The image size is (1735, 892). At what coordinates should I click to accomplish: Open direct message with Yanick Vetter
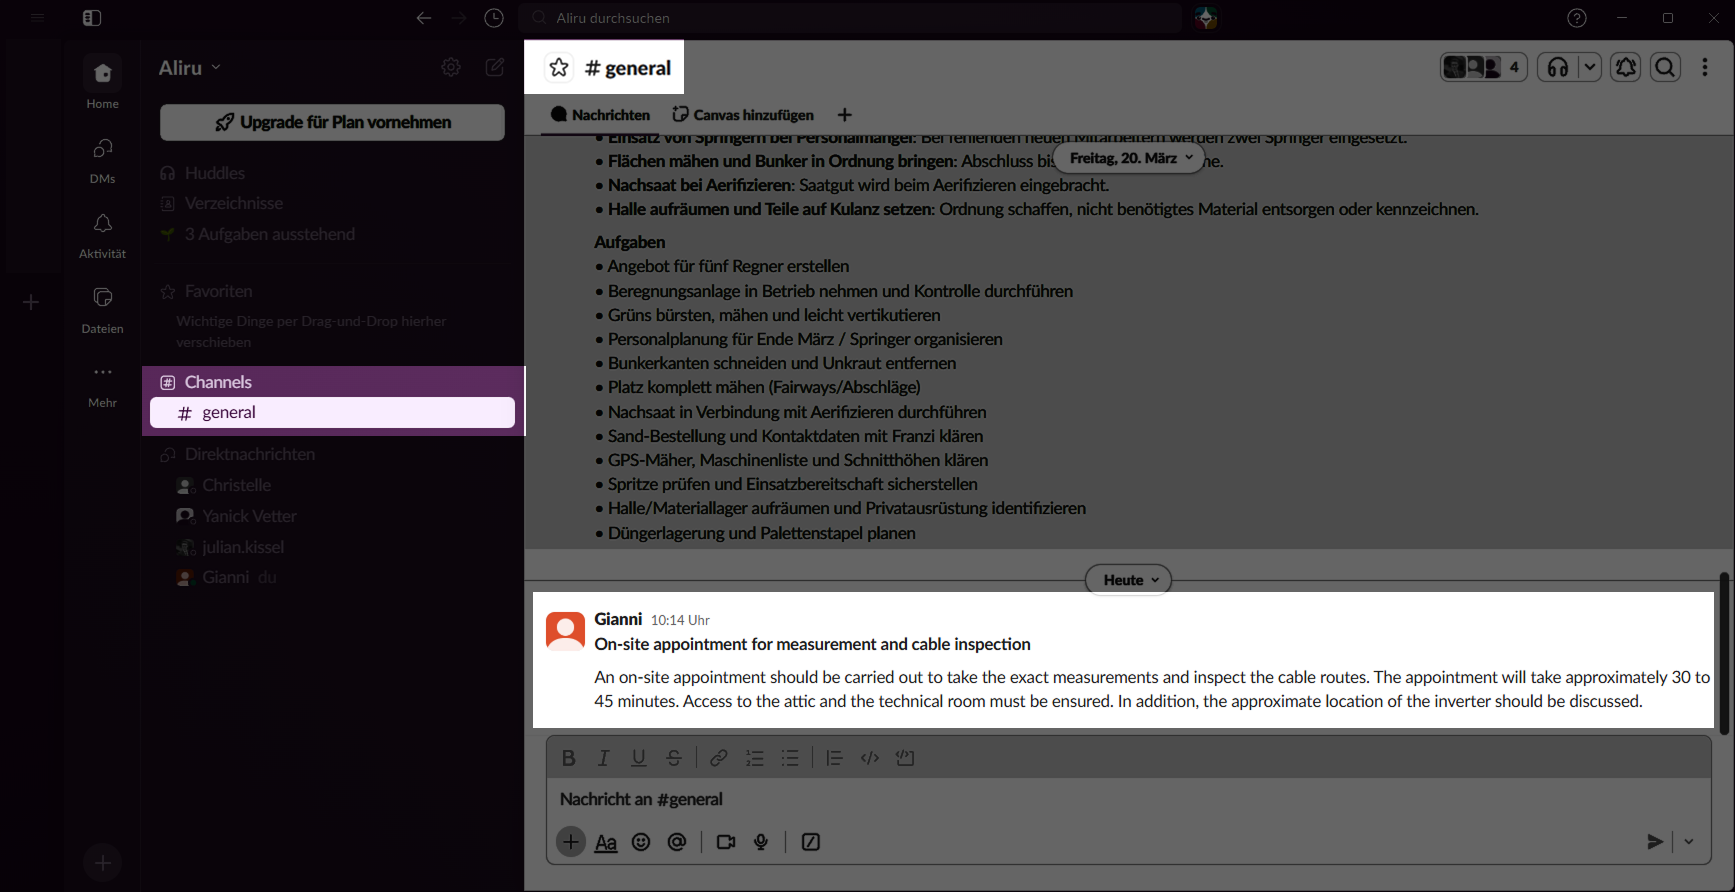click(249, 516)
